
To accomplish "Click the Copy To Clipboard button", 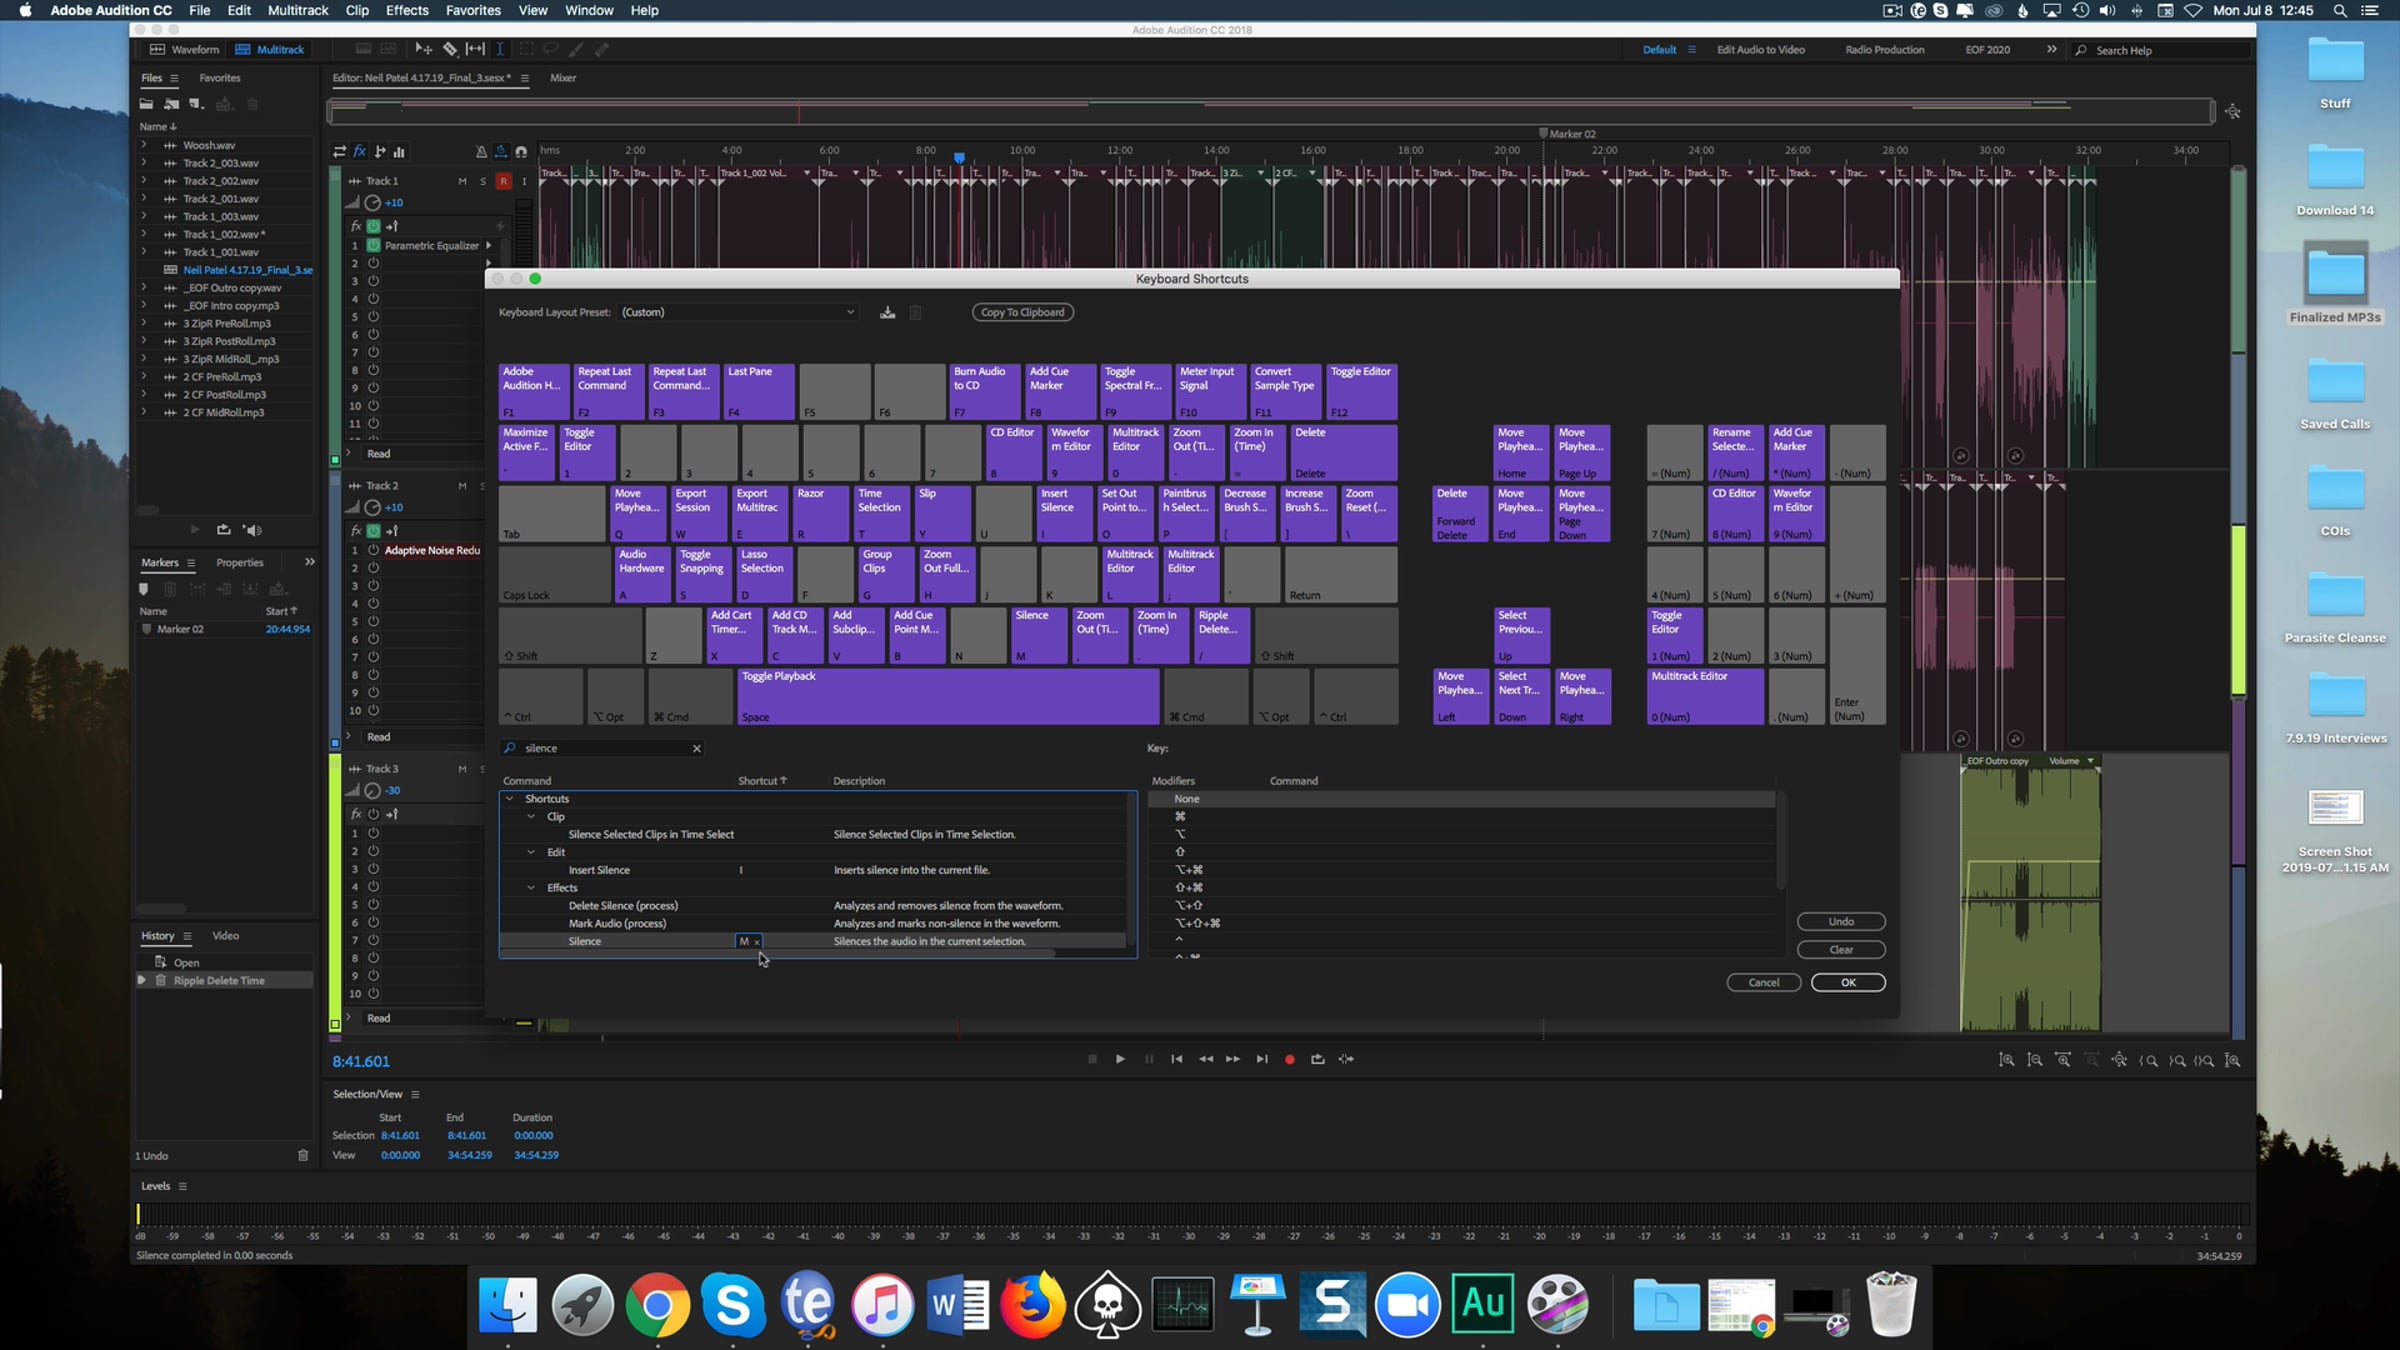I will pyautogui.click(x=1022, y=312).
